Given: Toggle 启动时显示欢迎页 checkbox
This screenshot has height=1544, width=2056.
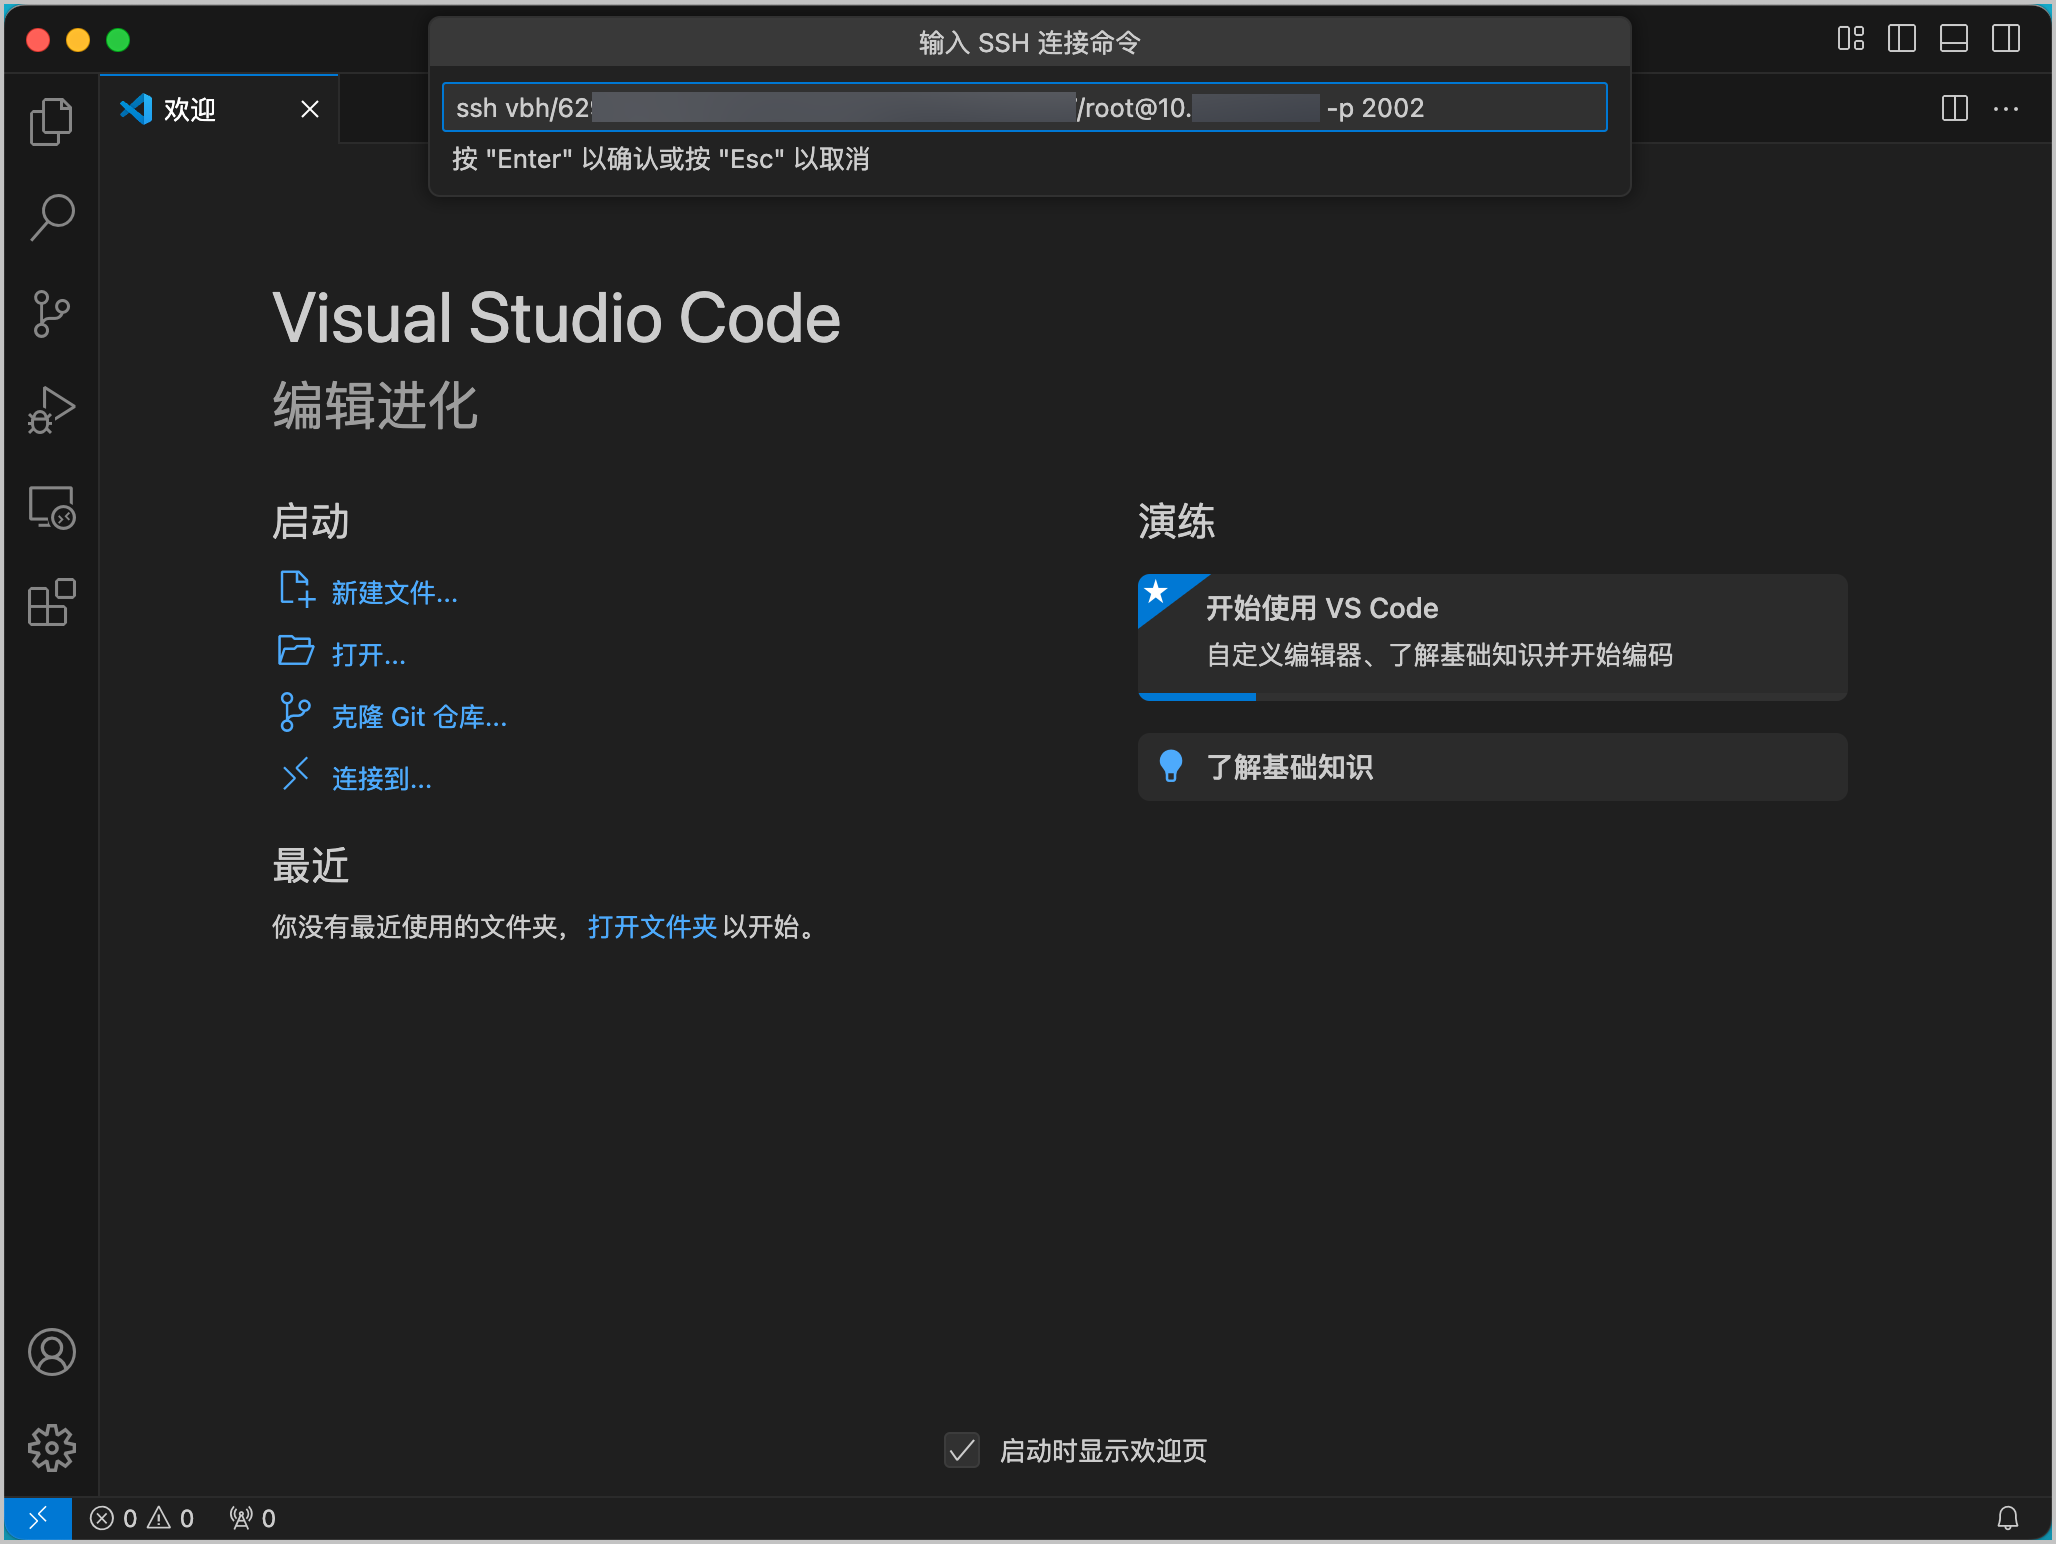Looking at the screenshot, I should point(962,1450).
